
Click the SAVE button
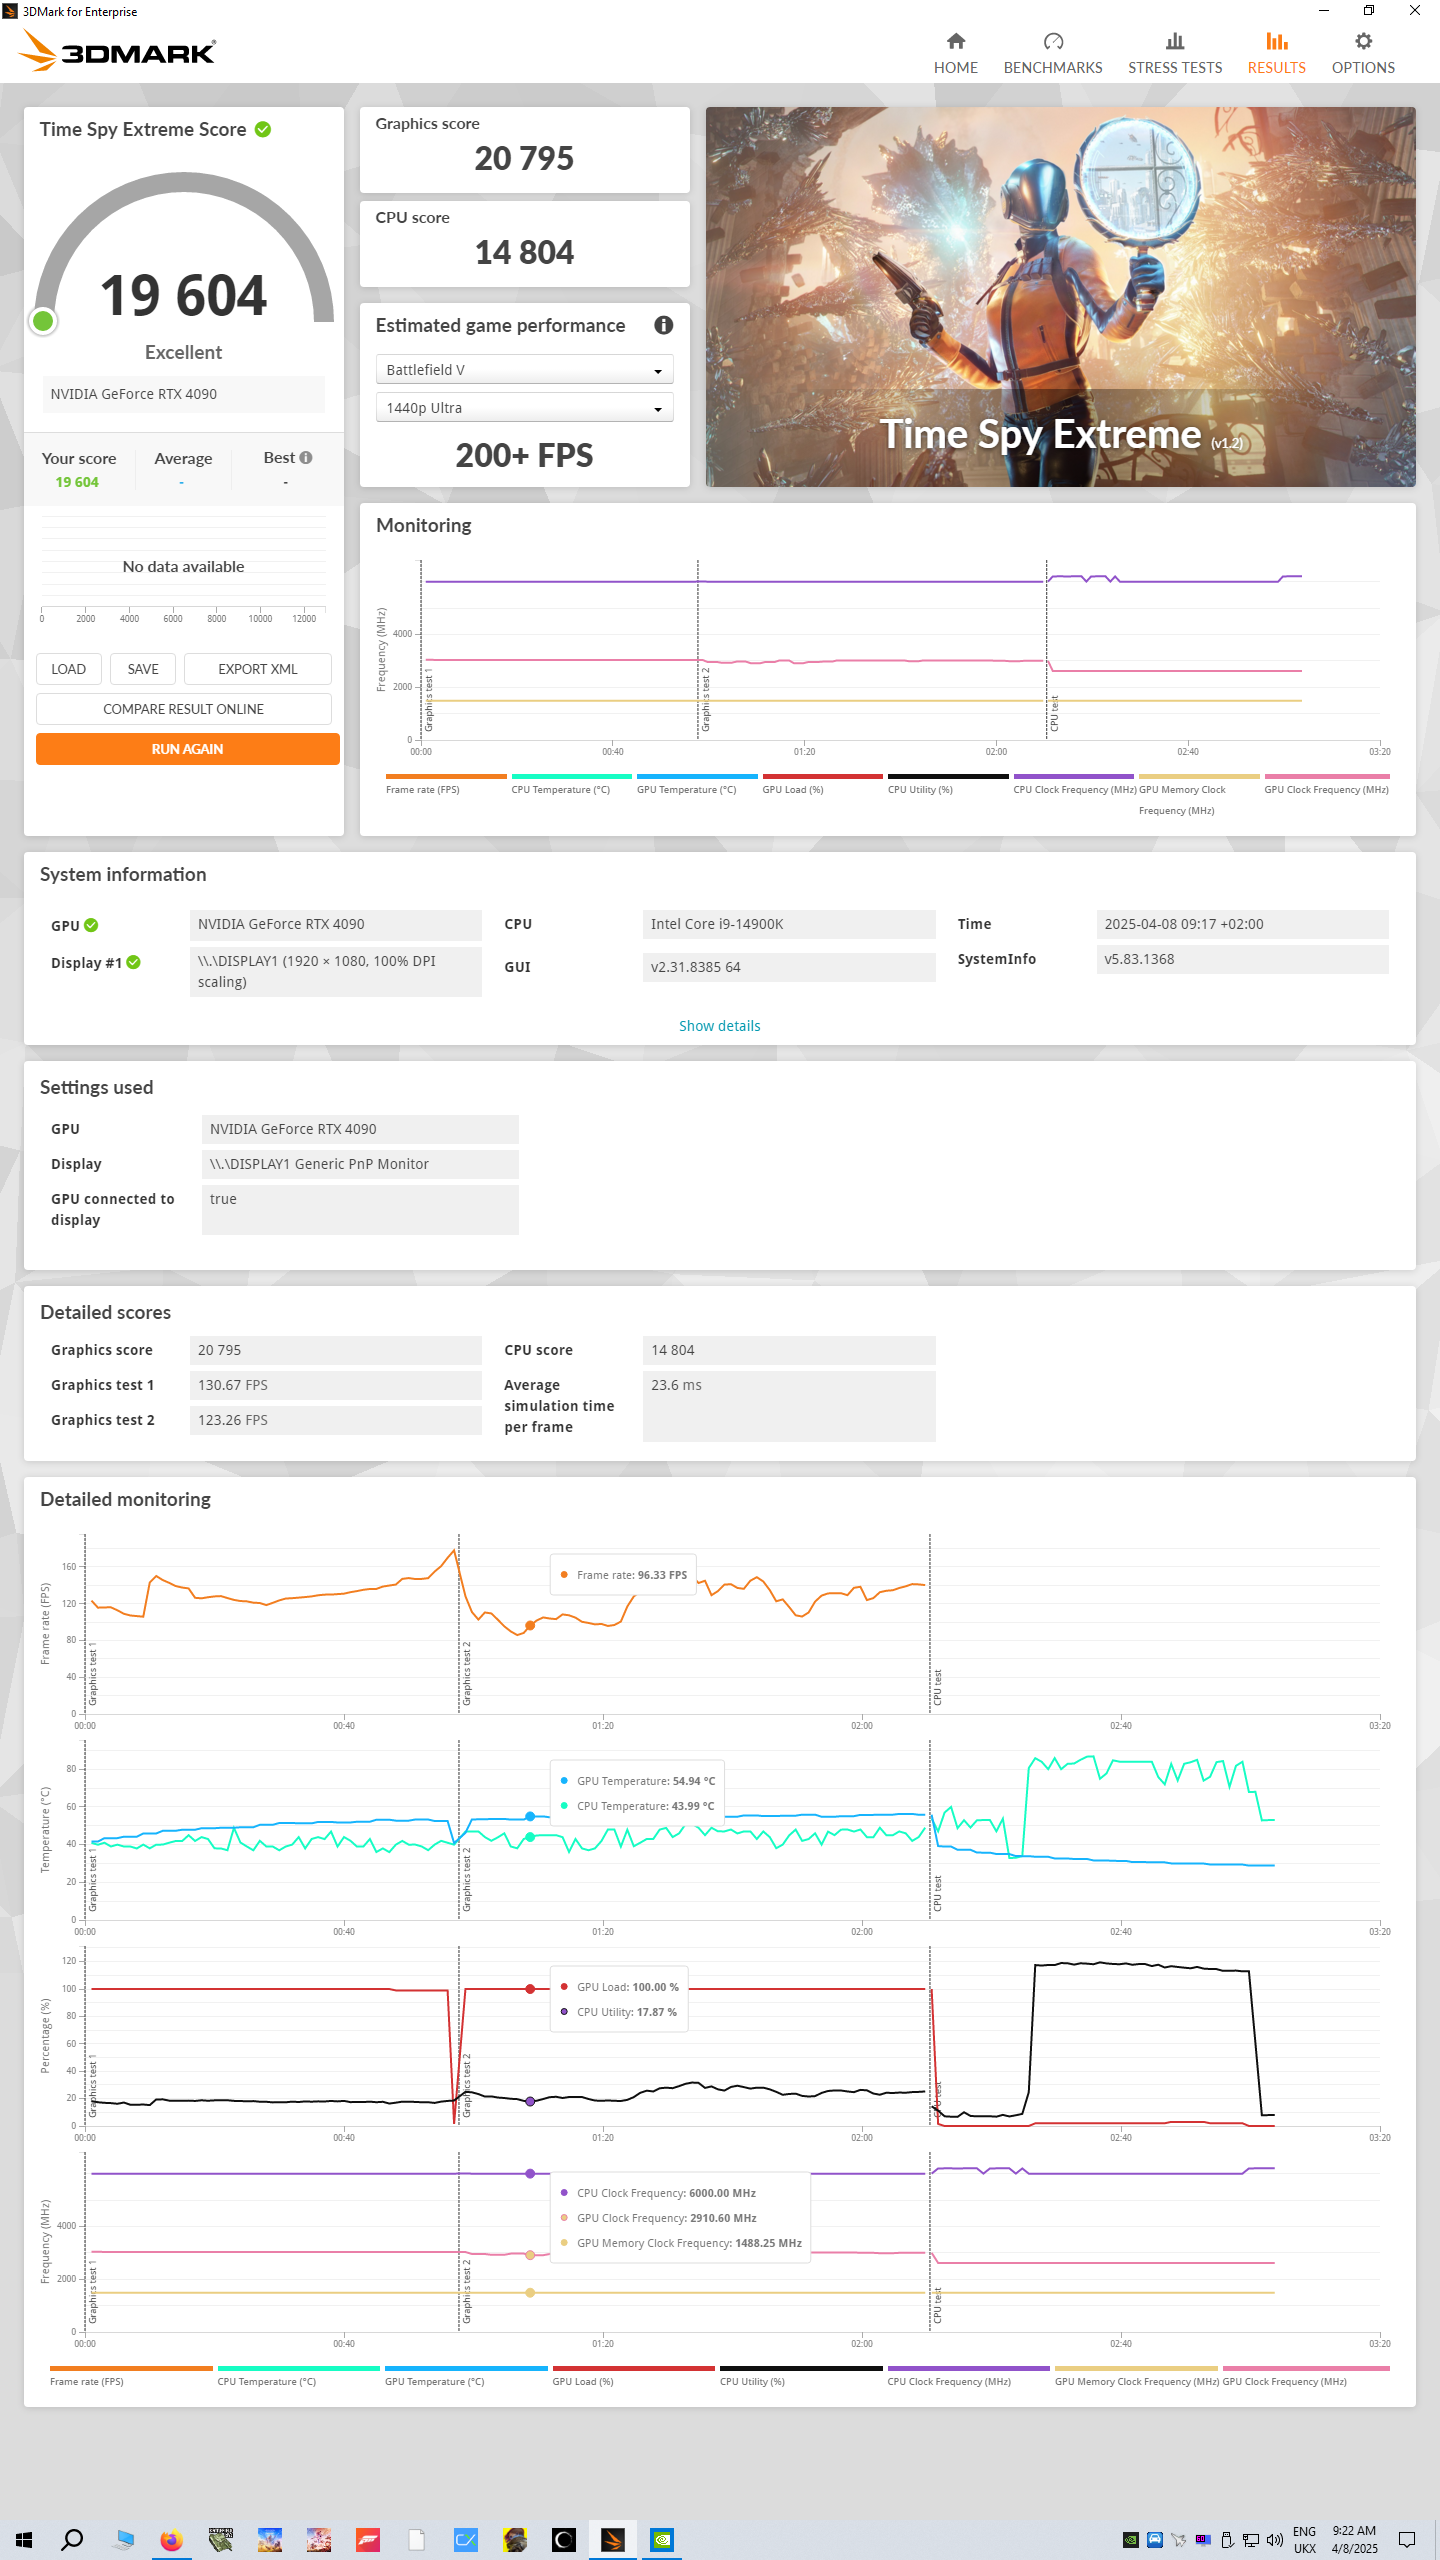143,669
